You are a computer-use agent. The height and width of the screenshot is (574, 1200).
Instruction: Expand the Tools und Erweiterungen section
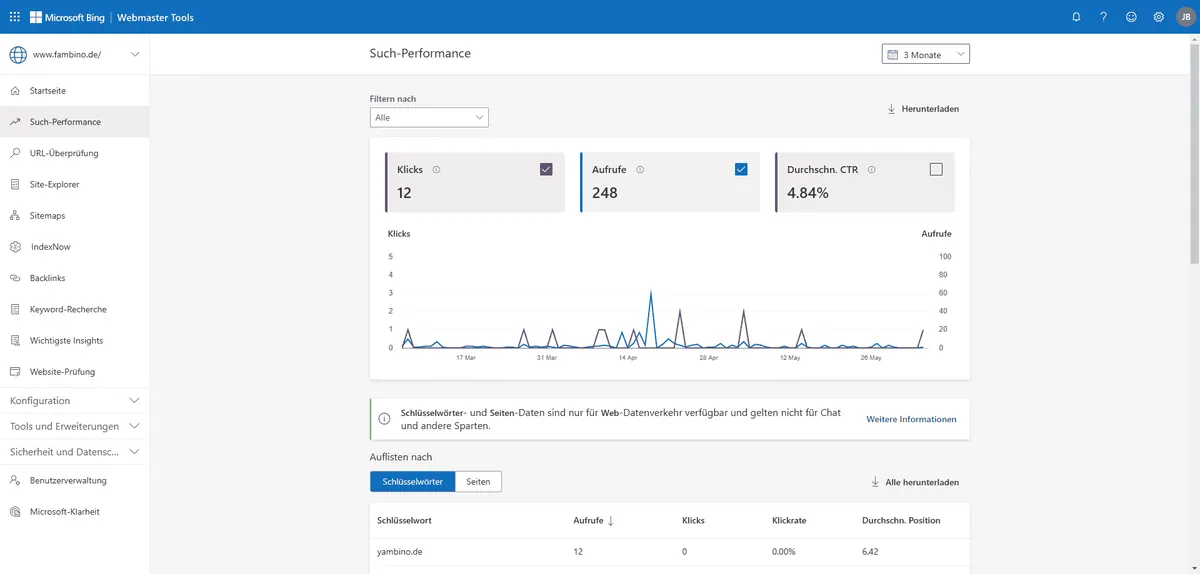pyautogui.click(x=74, y=426)
